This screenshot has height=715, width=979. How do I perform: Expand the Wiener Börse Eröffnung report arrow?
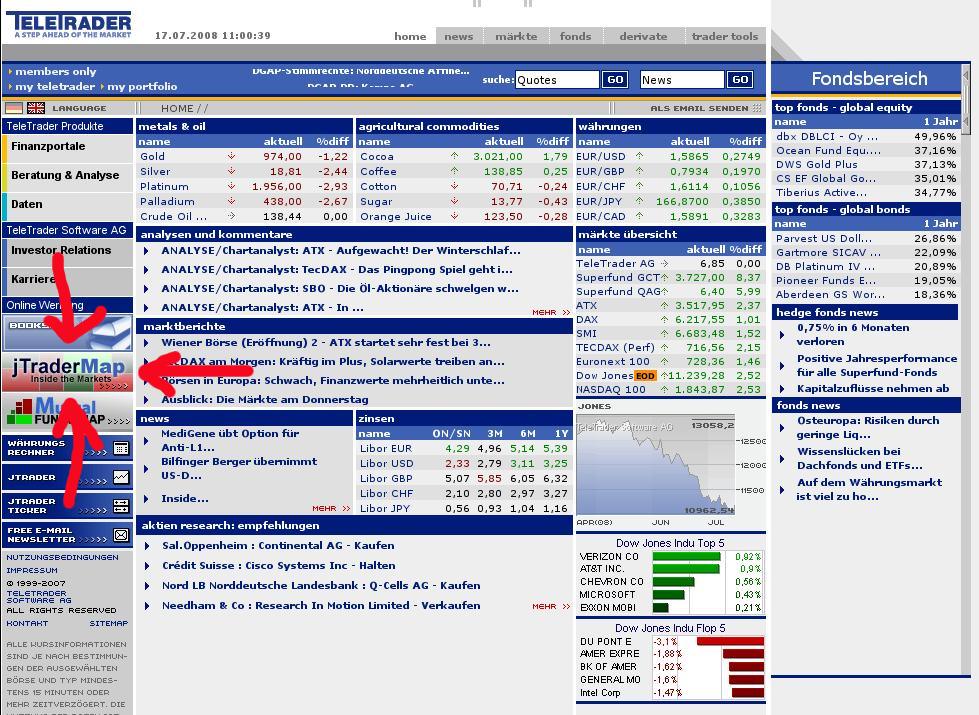147,343
